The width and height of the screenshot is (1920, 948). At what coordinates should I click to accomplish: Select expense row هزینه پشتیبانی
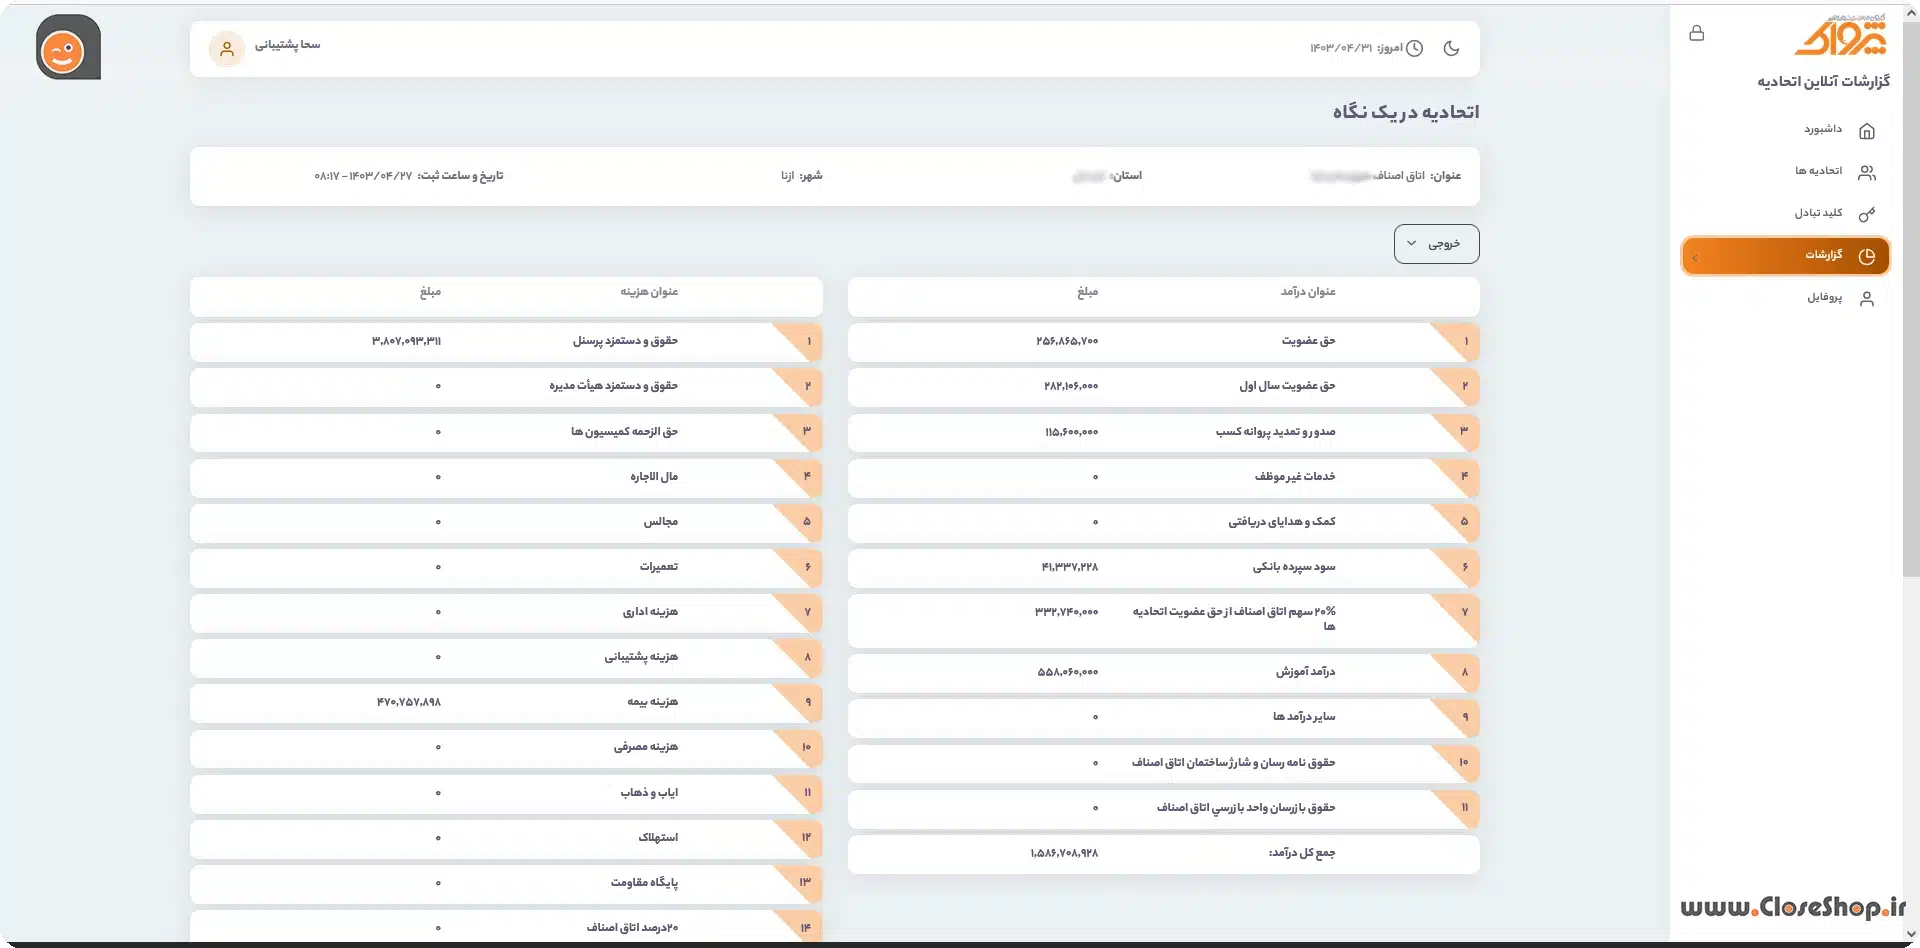[x=506, y=658]
